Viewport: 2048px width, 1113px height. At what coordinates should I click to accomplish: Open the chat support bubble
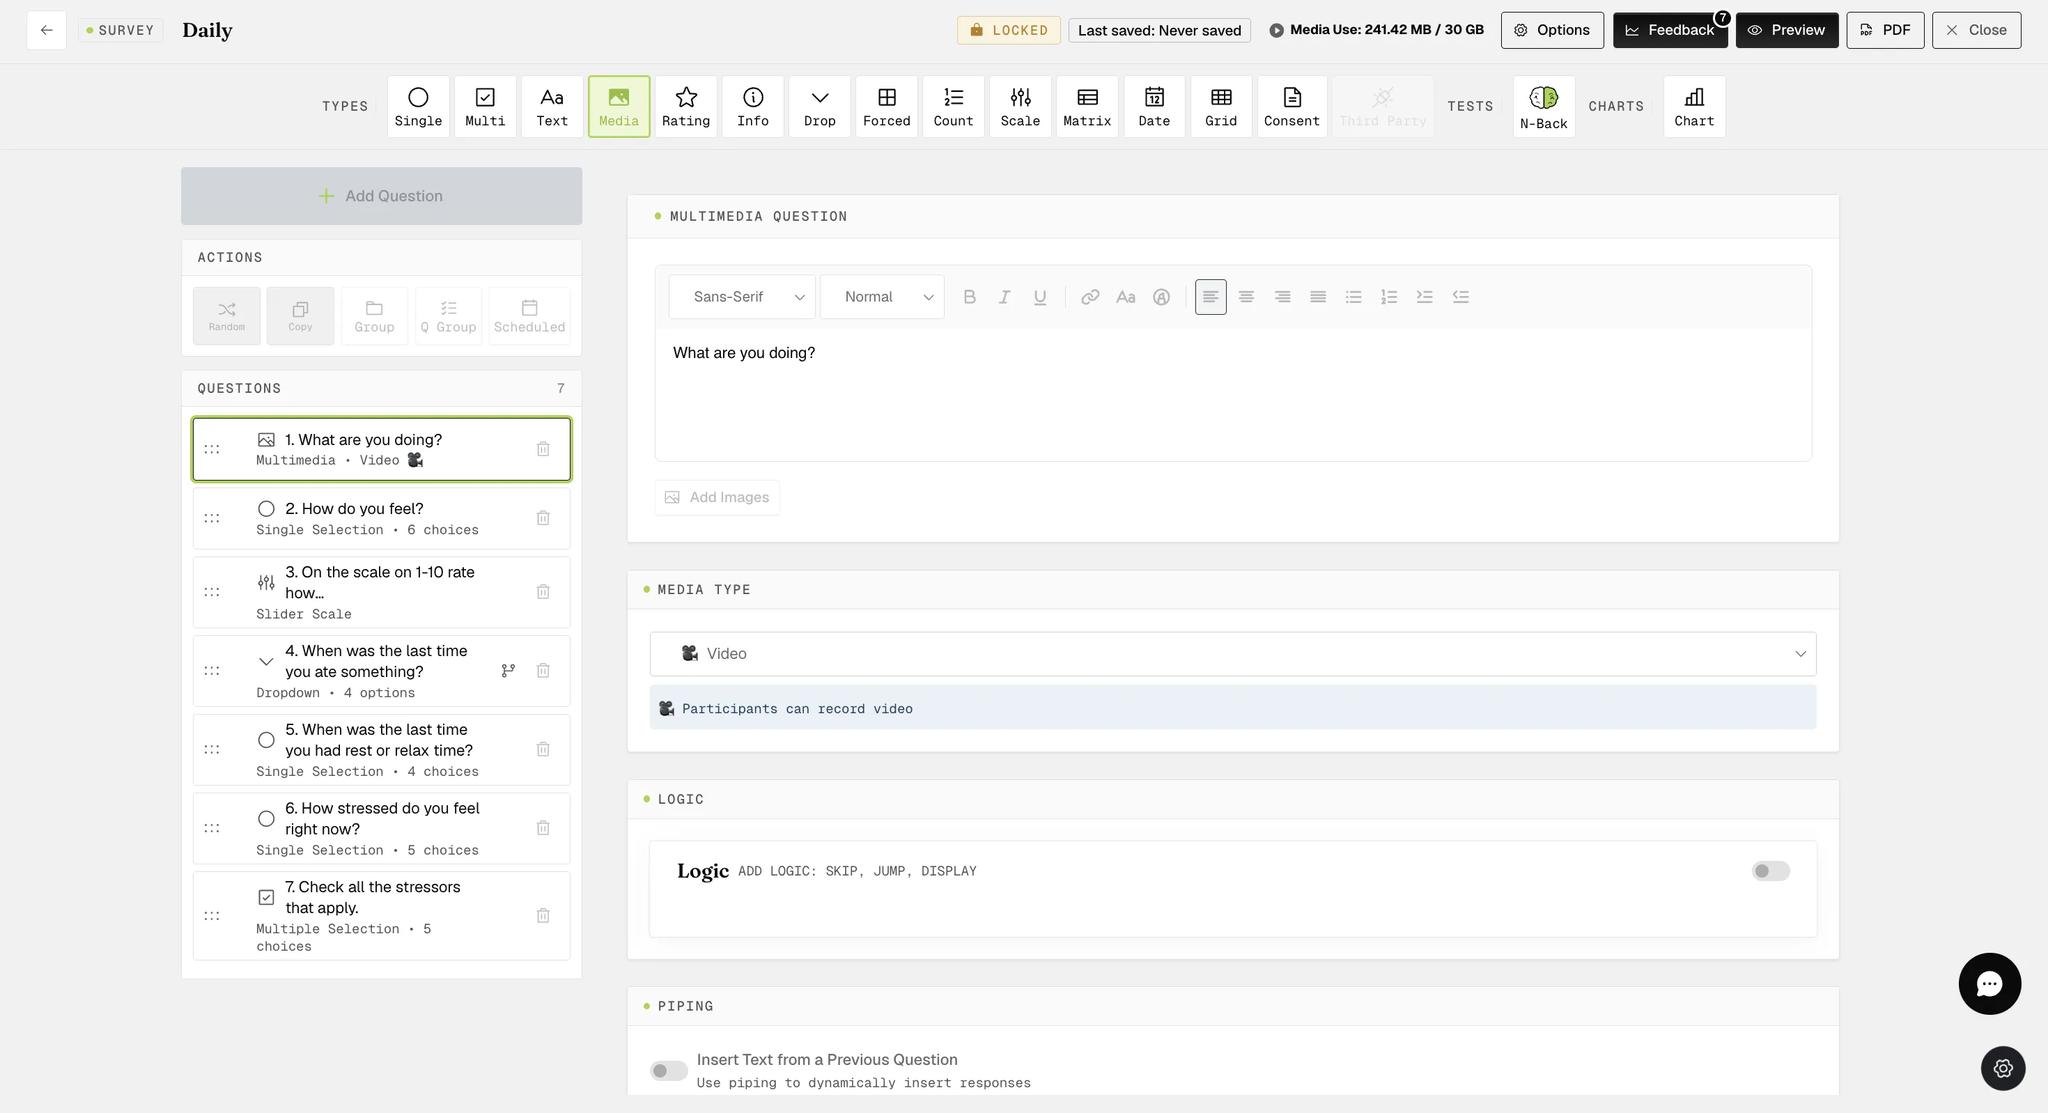tap(1989, 984)
